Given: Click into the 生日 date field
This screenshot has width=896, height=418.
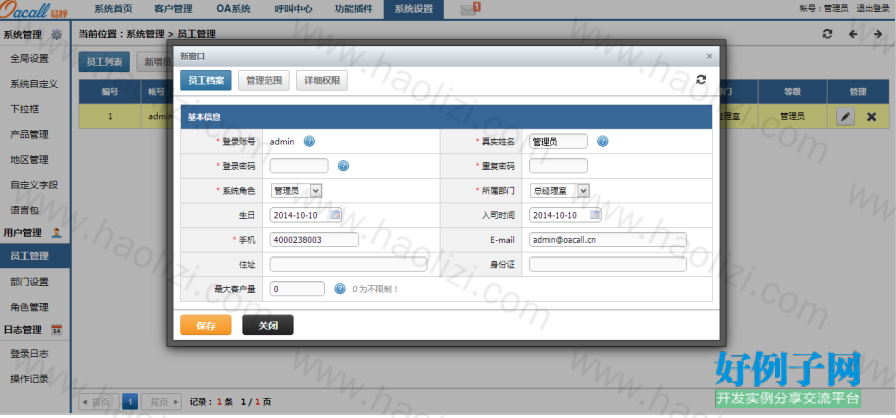Looking at the screenshot, I should click(306, 215).
